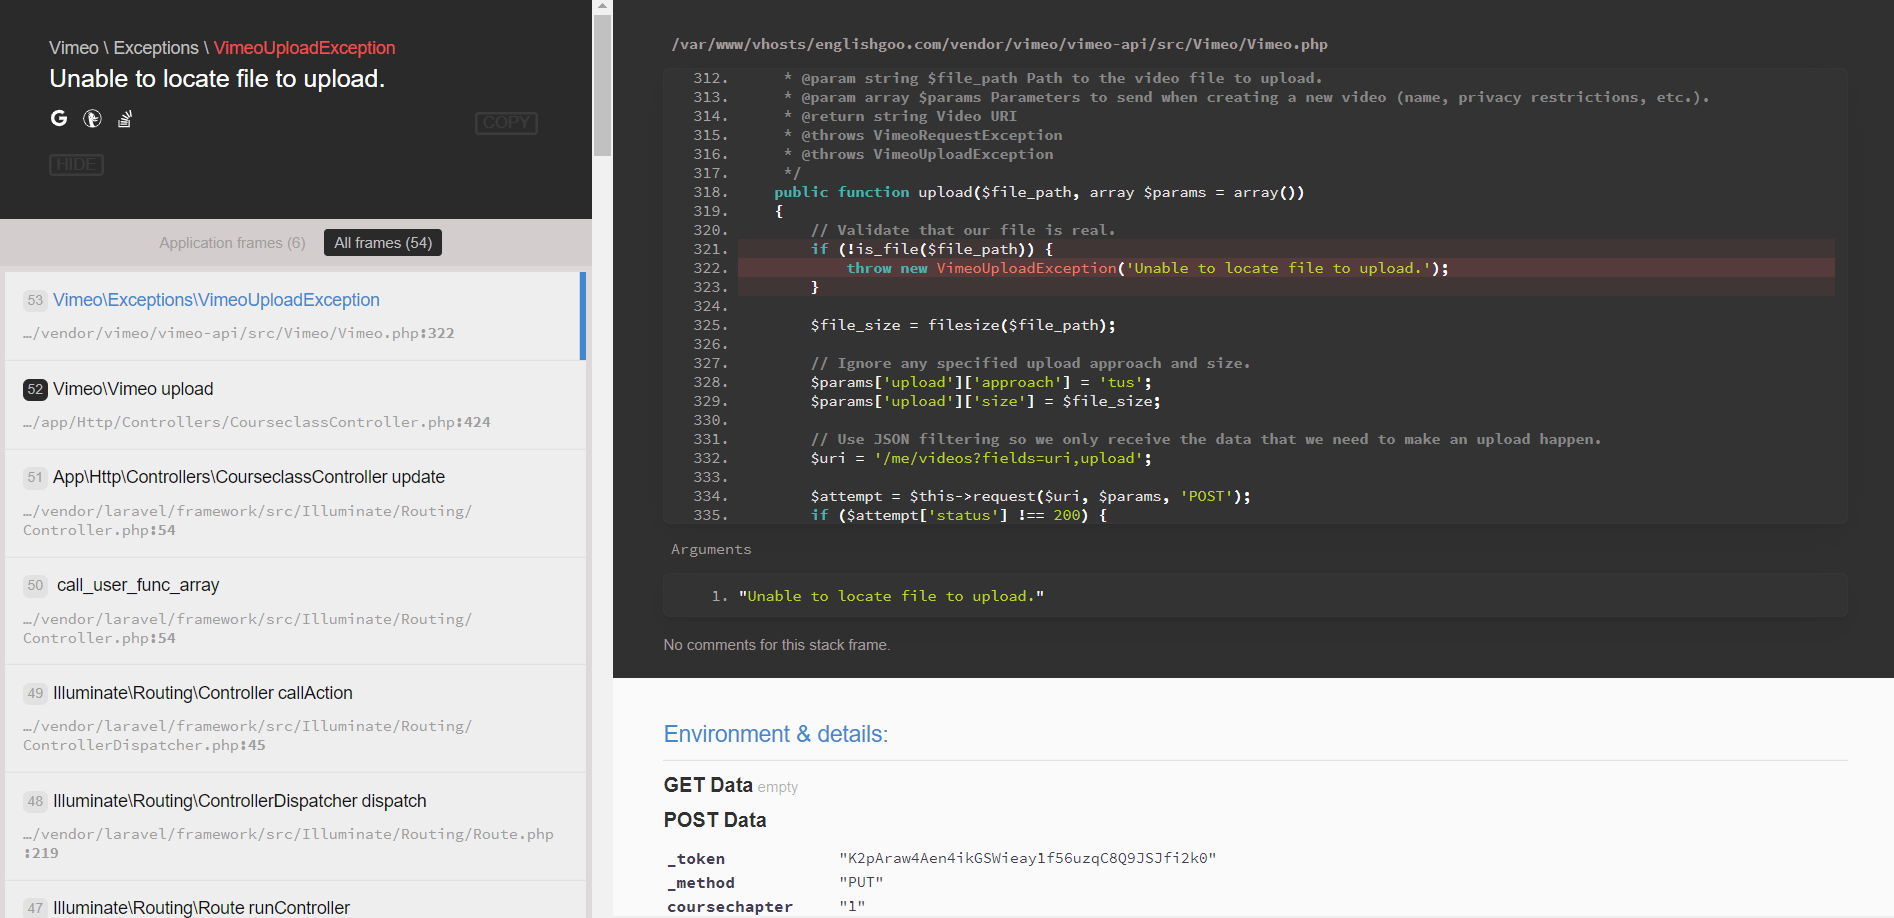Screen dimensions: 1894x918
Task: Click the Arguments heading
Action: pyautogui.click(x=711, y=549)
